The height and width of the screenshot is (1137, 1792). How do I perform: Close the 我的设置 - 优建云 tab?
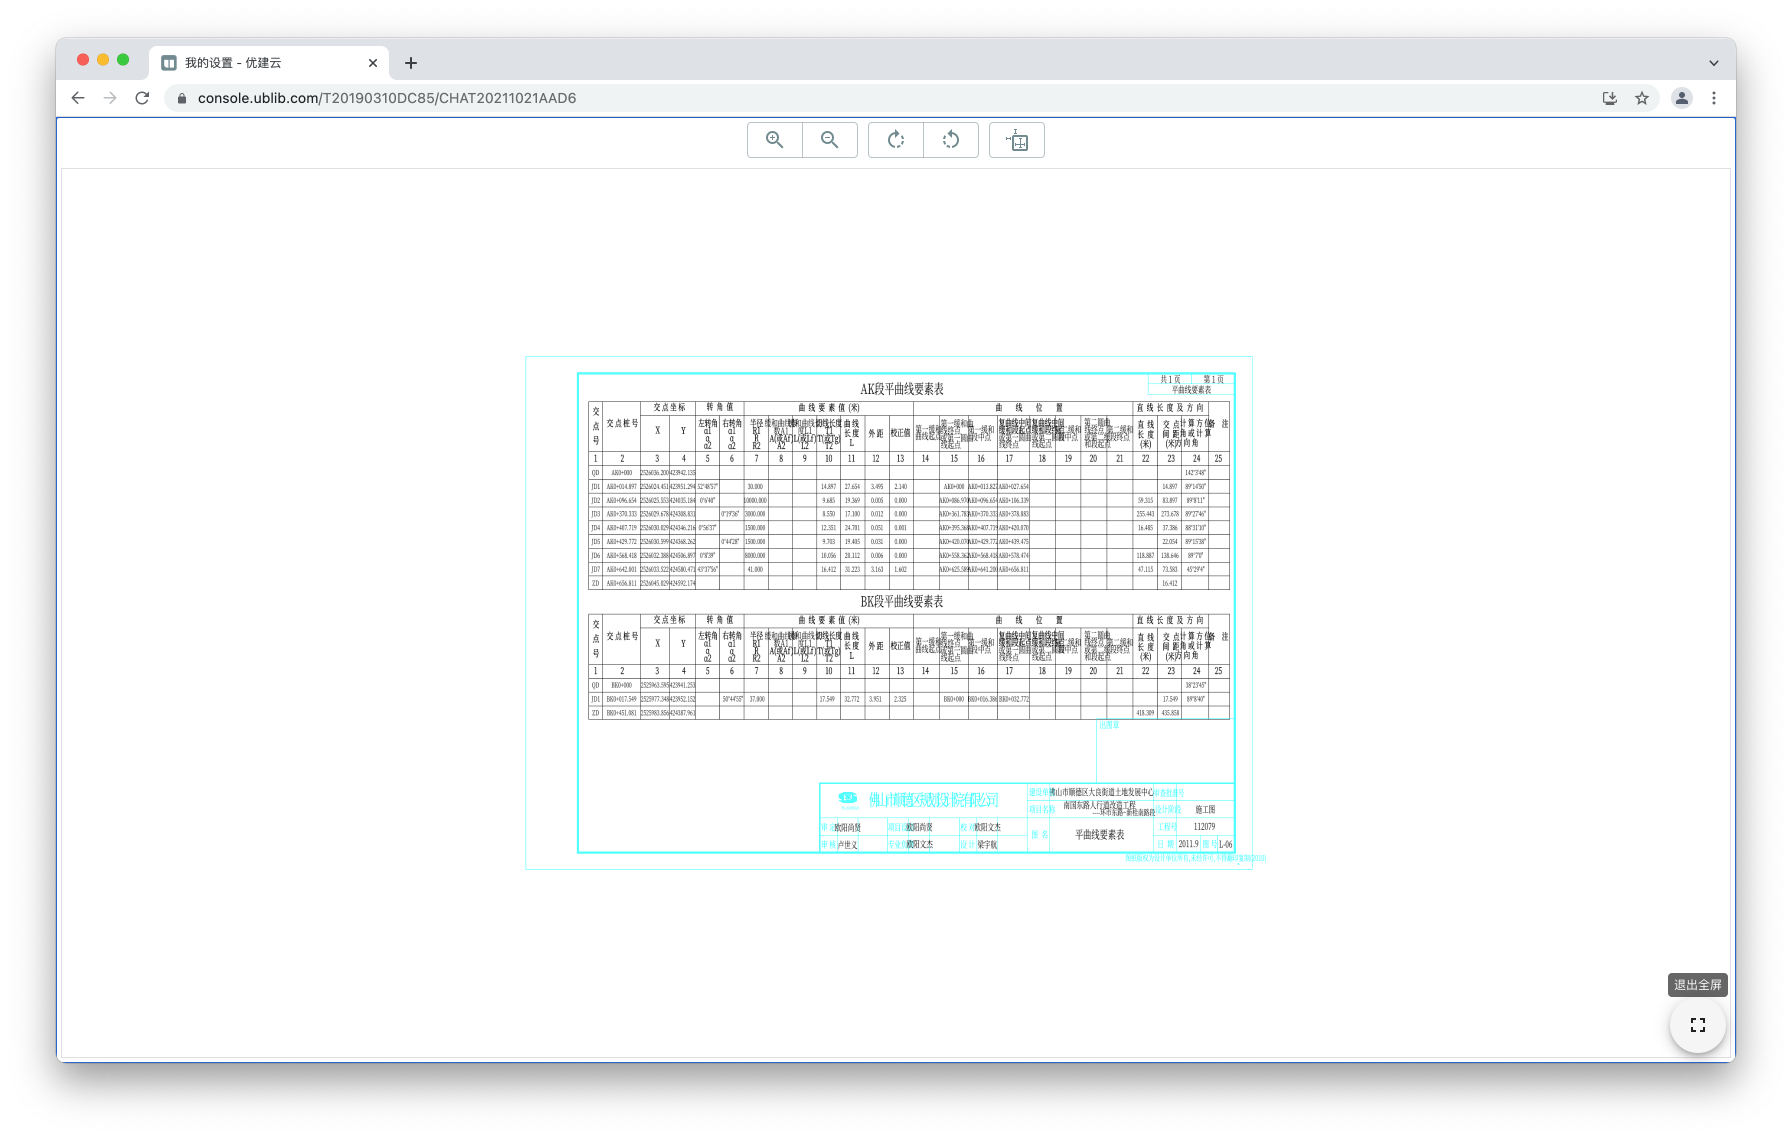tap(373, 63)
